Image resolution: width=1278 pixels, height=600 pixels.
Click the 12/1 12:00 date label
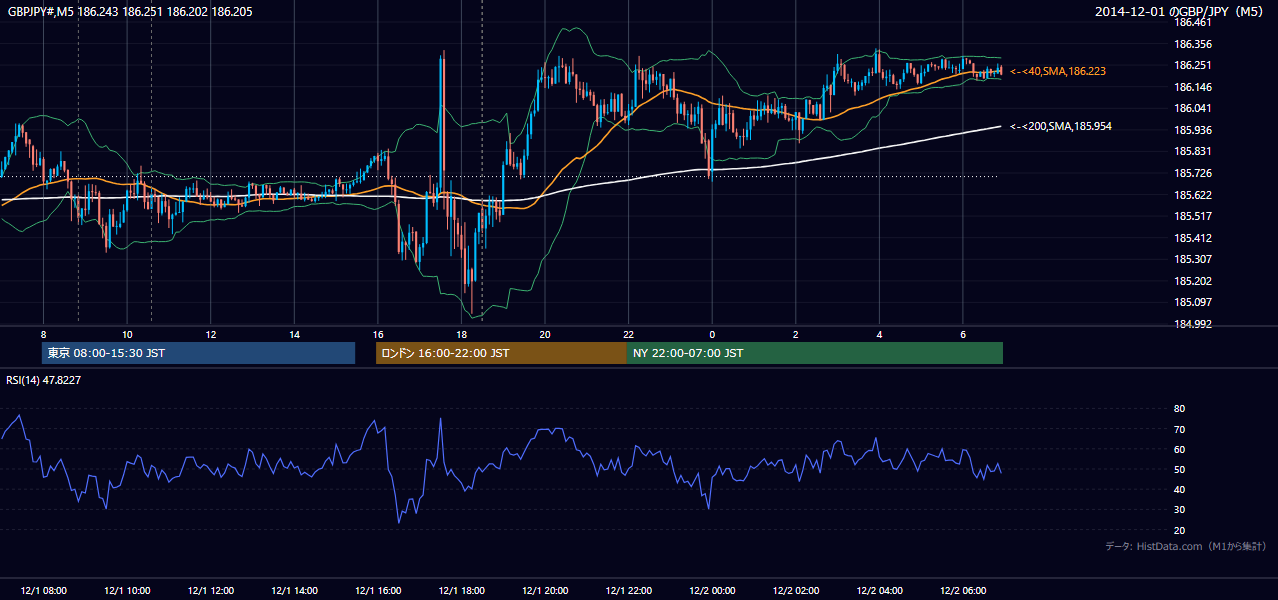211,590
